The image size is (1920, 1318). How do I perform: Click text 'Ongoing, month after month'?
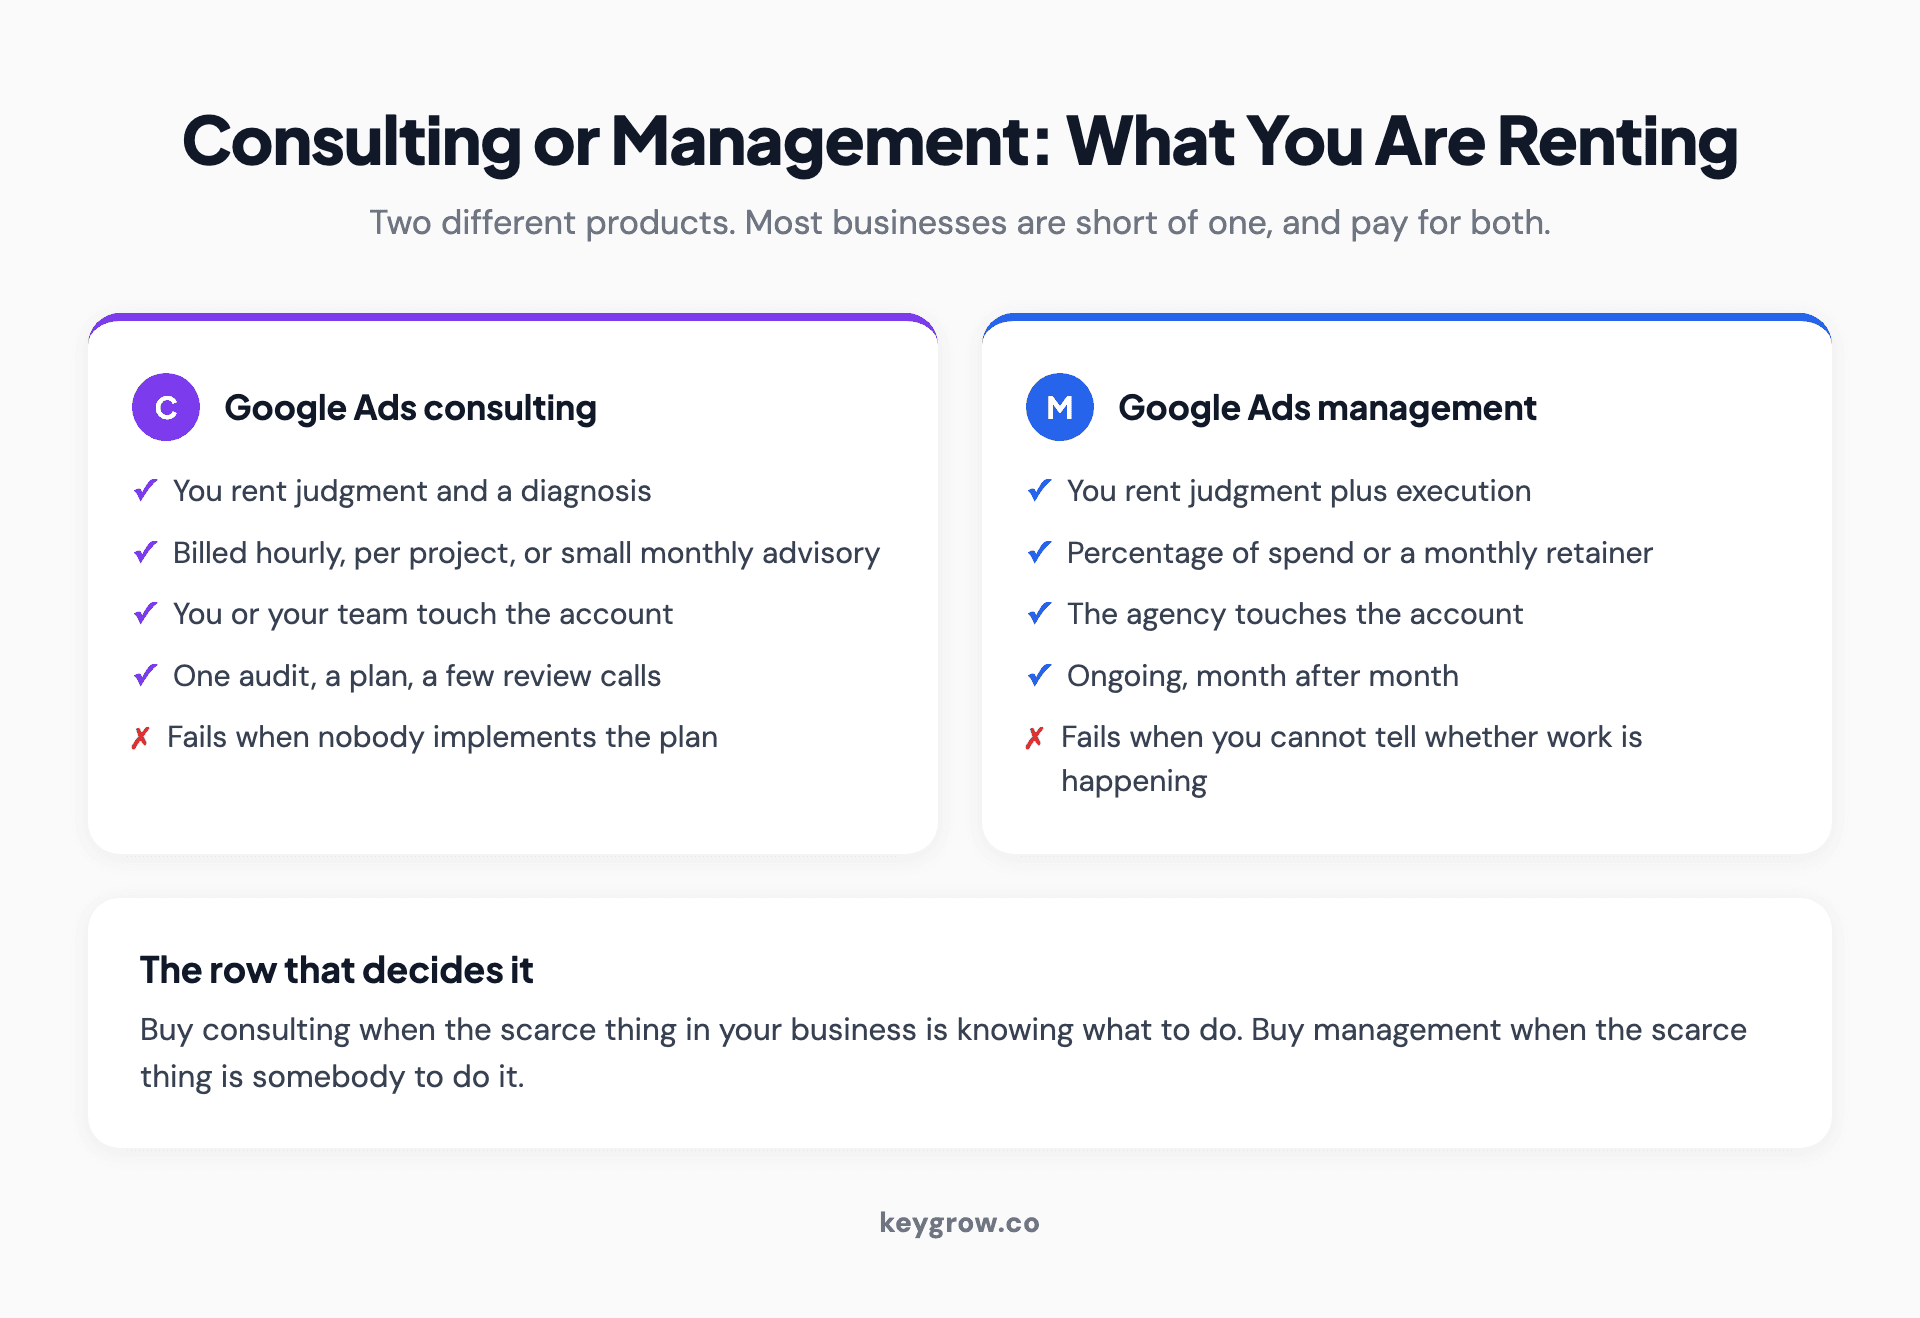[x=1263, y=676]
